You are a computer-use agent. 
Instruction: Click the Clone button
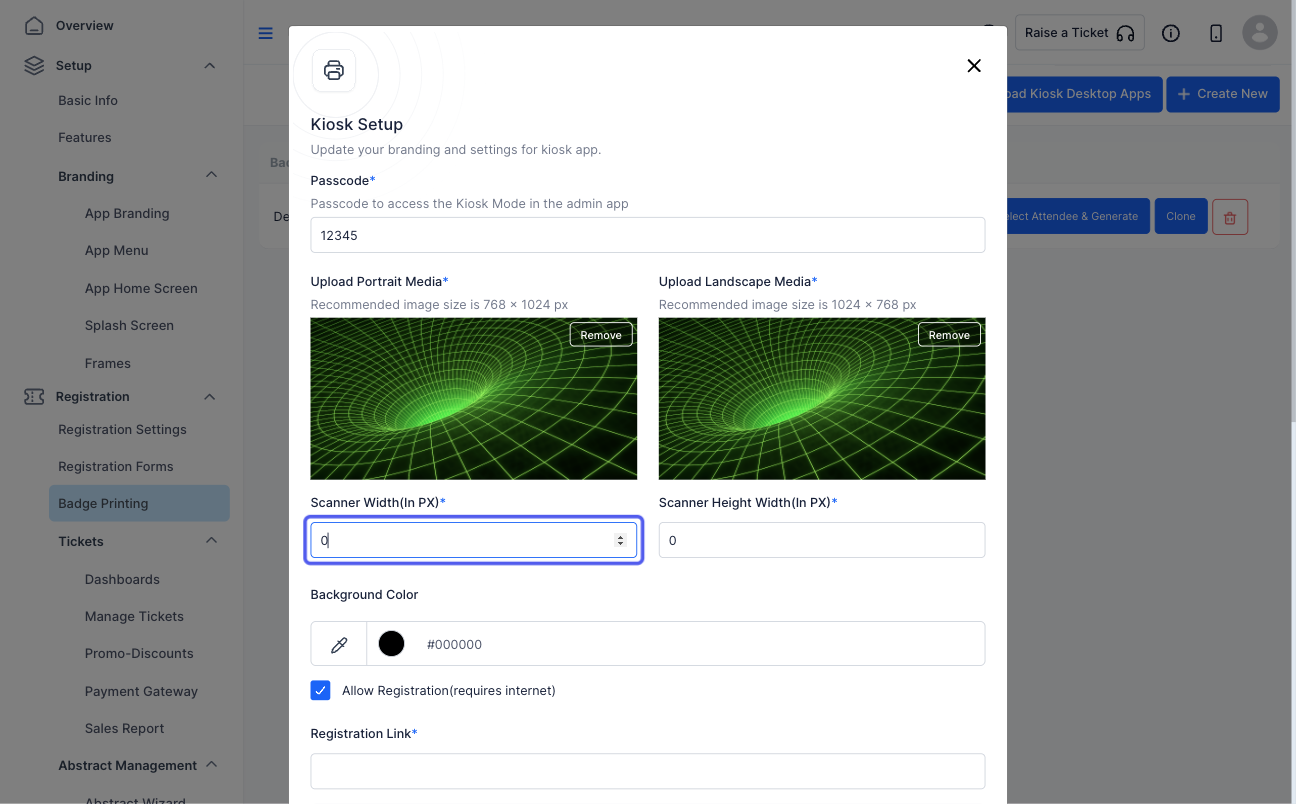[x=1180, y=216]
